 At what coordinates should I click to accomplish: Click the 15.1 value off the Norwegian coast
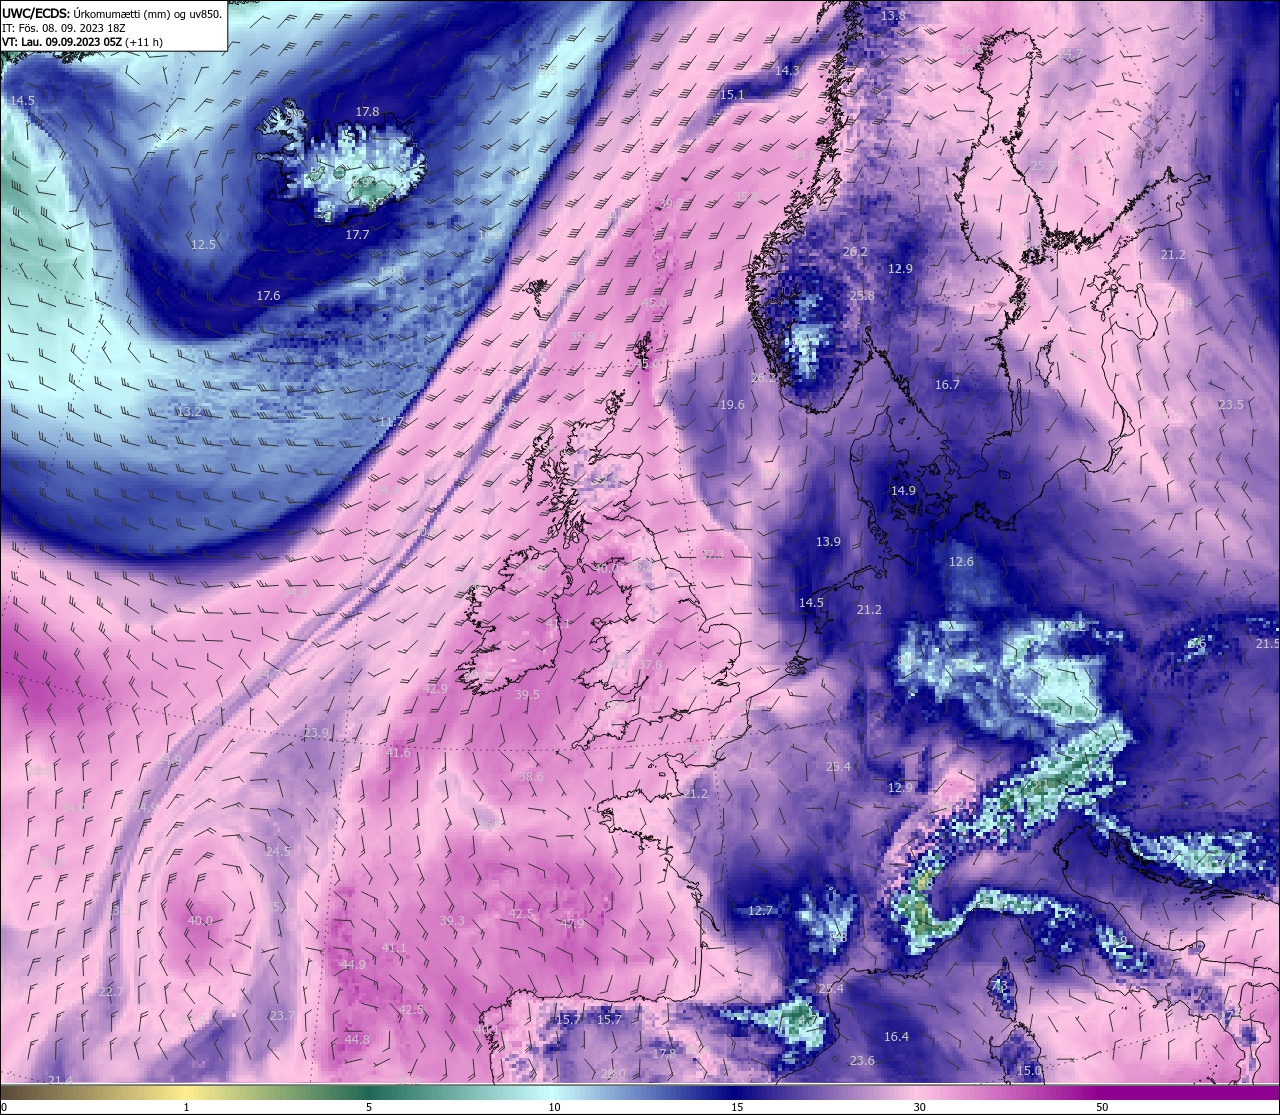(732, 94)
